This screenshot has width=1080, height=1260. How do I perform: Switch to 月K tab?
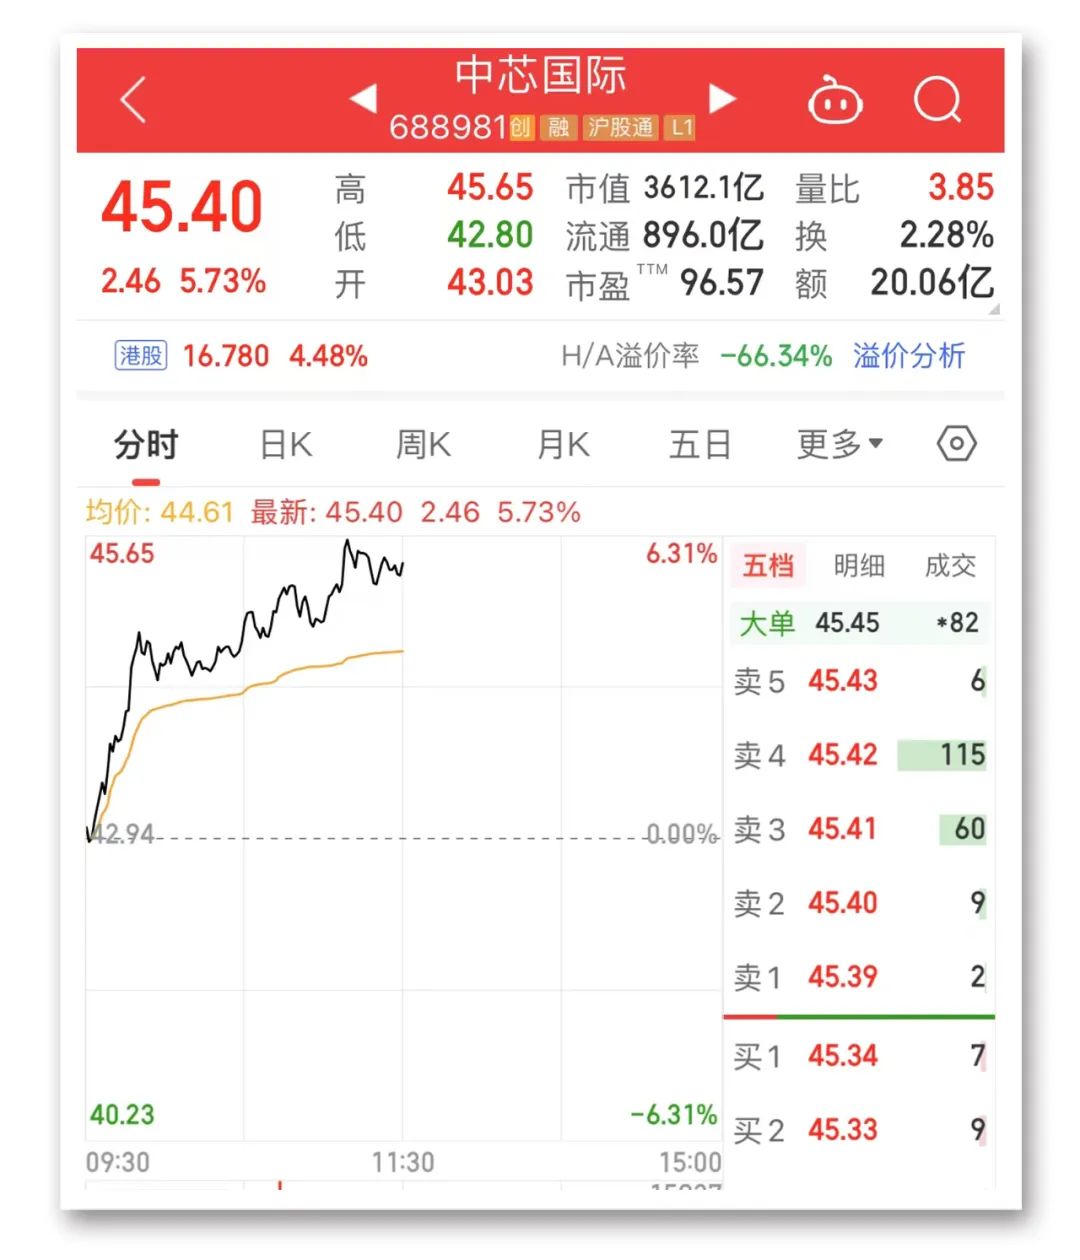tap(563, 444)
